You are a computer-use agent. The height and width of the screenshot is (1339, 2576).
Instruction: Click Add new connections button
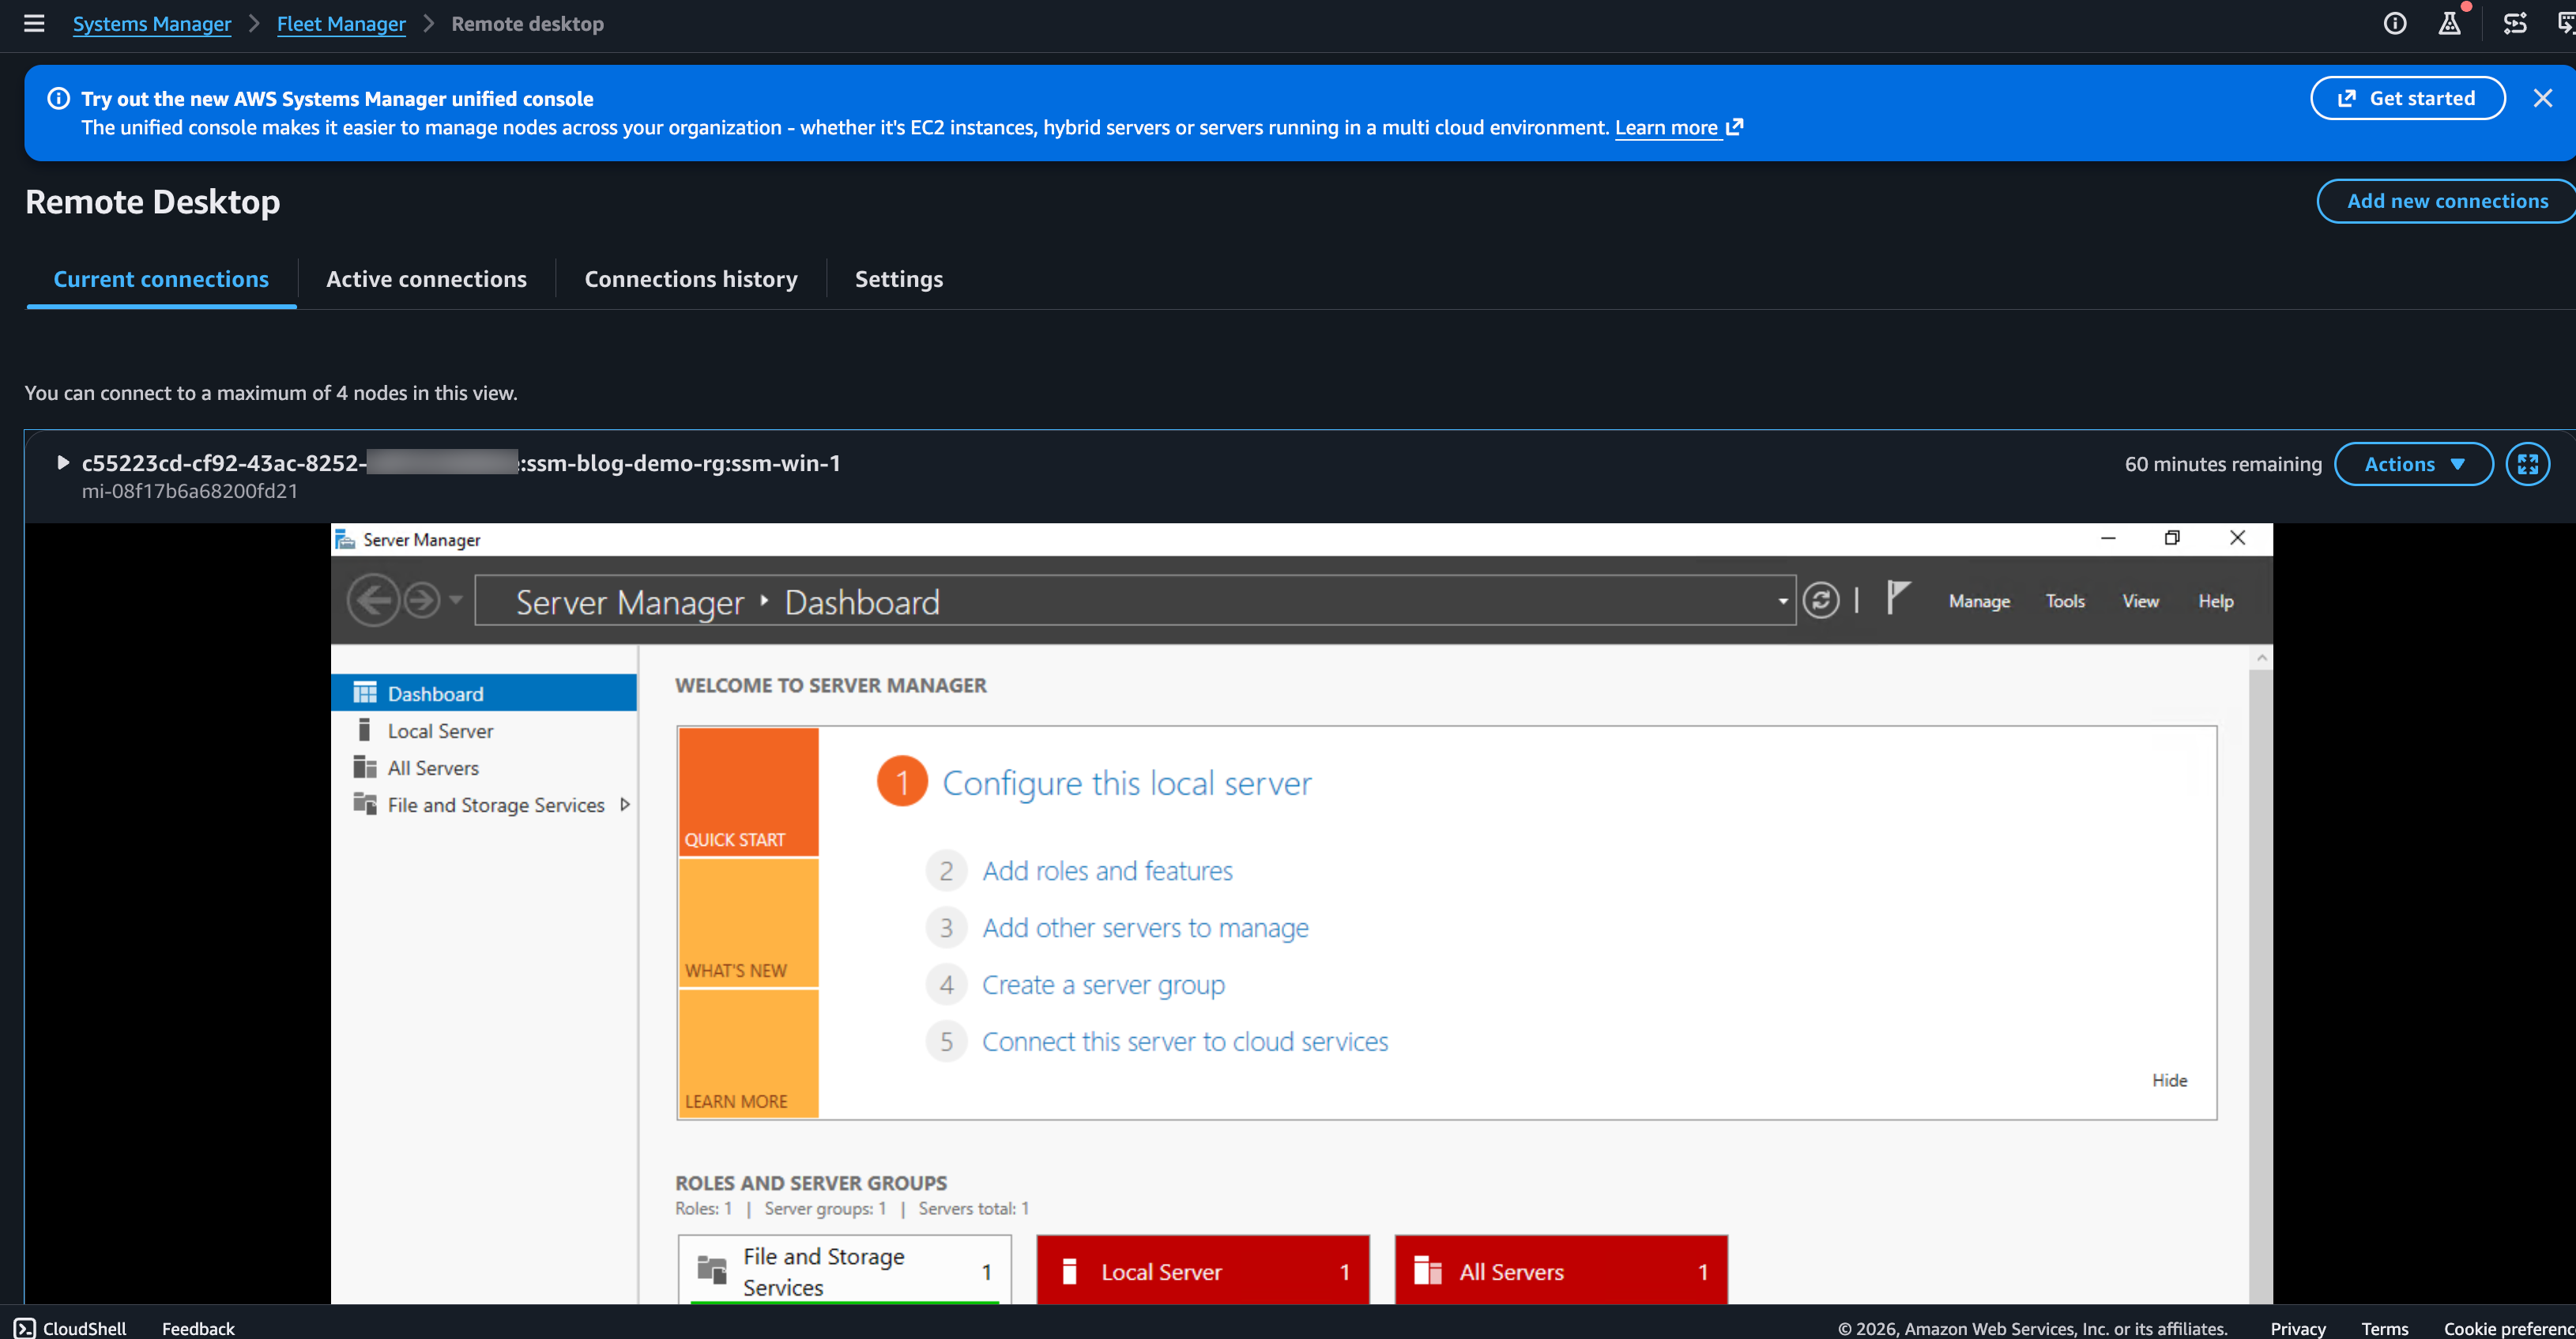(2446, 201)
